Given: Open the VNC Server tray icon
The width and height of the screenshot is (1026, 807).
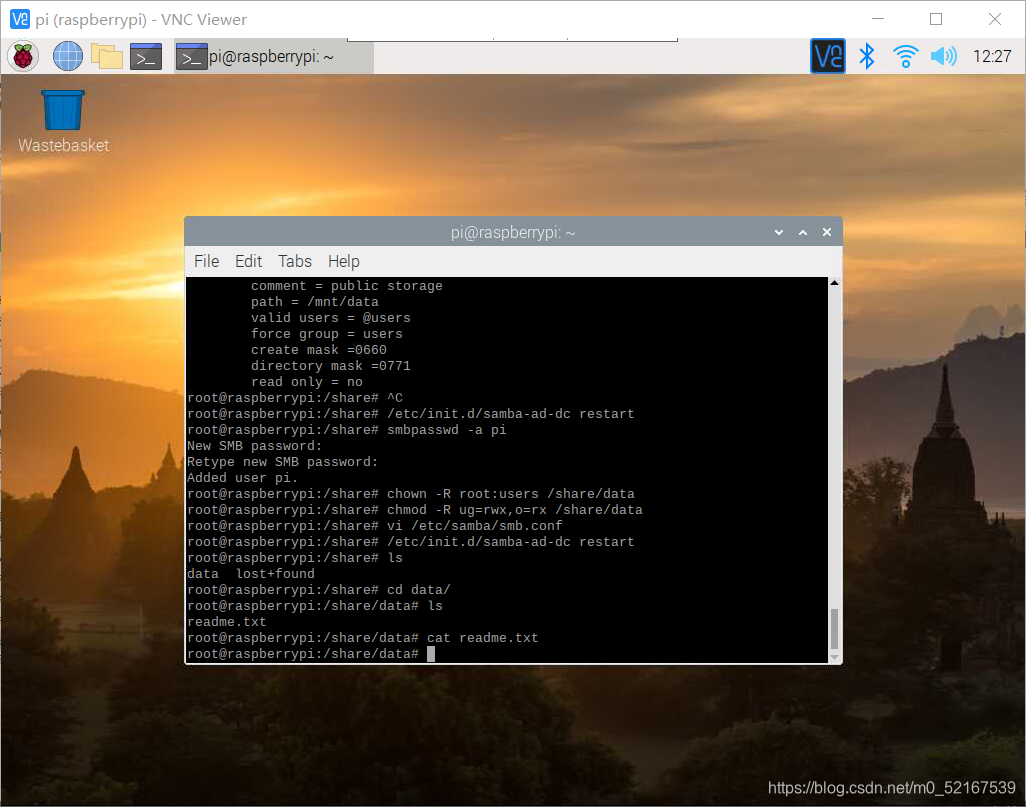Looking at the screenshot, I should click(827, 56).
